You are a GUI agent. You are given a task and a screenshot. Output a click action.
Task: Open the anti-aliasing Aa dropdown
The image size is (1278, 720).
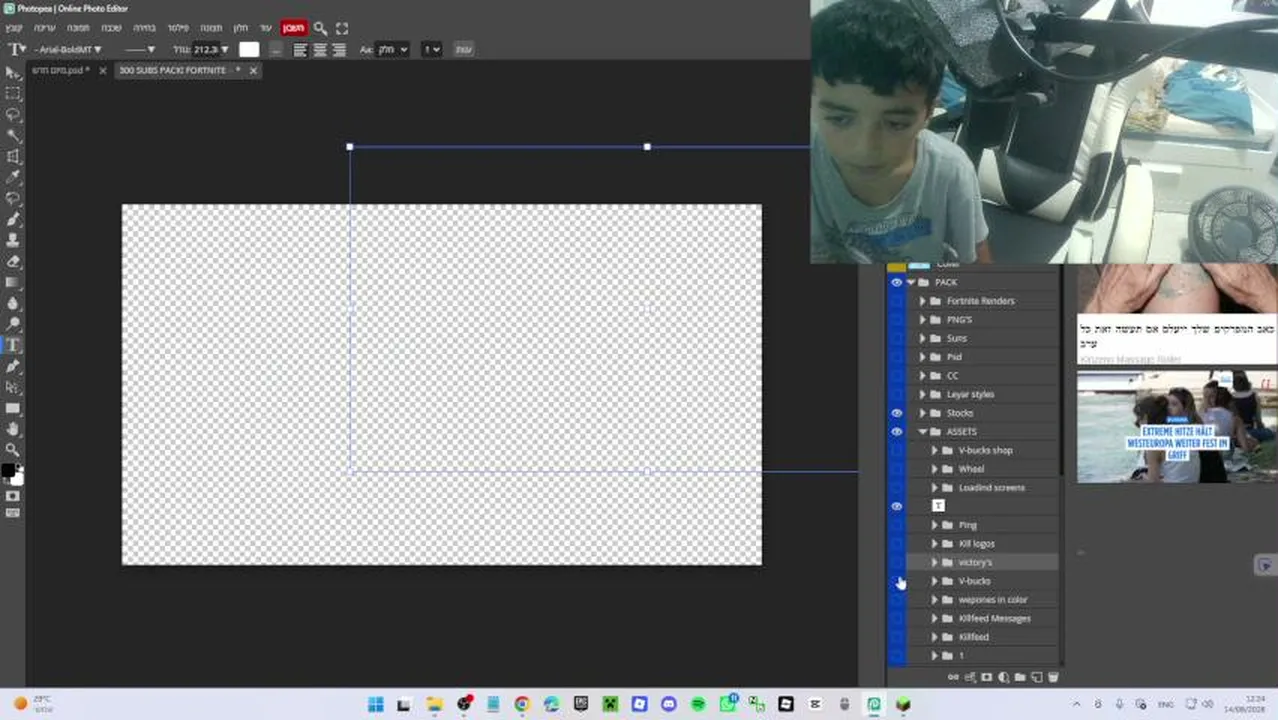392,49
